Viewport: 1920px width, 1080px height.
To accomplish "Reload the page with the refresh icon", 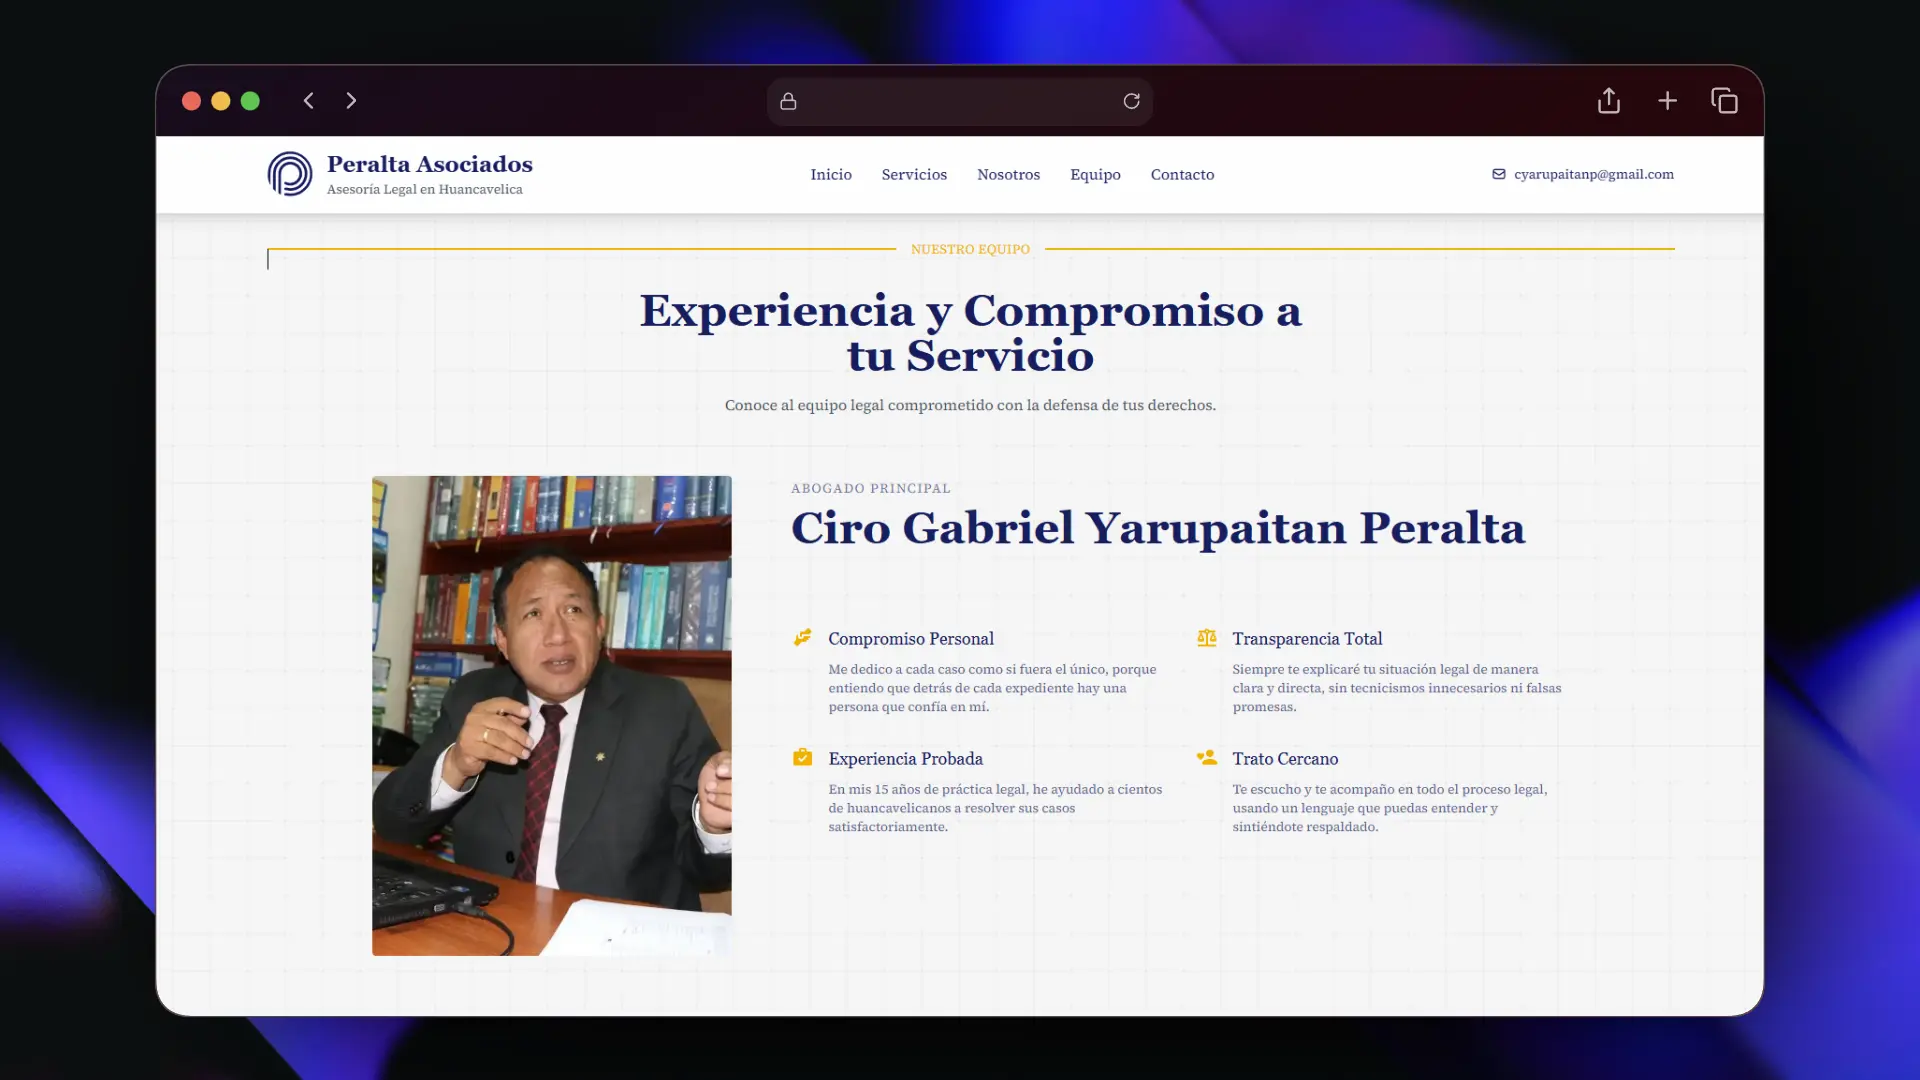I will 1131,101.
